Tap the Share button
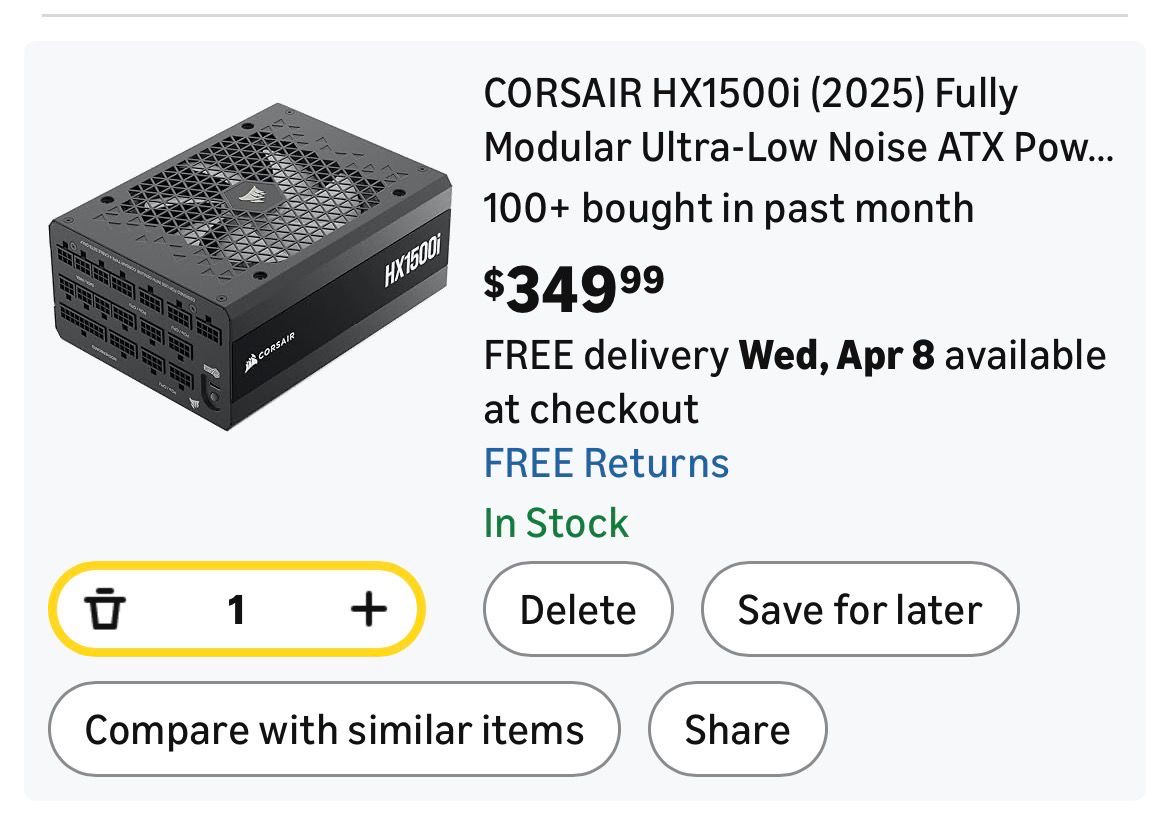The width and height of the screenshot is (1170, 838). click(x=737, y=730)
